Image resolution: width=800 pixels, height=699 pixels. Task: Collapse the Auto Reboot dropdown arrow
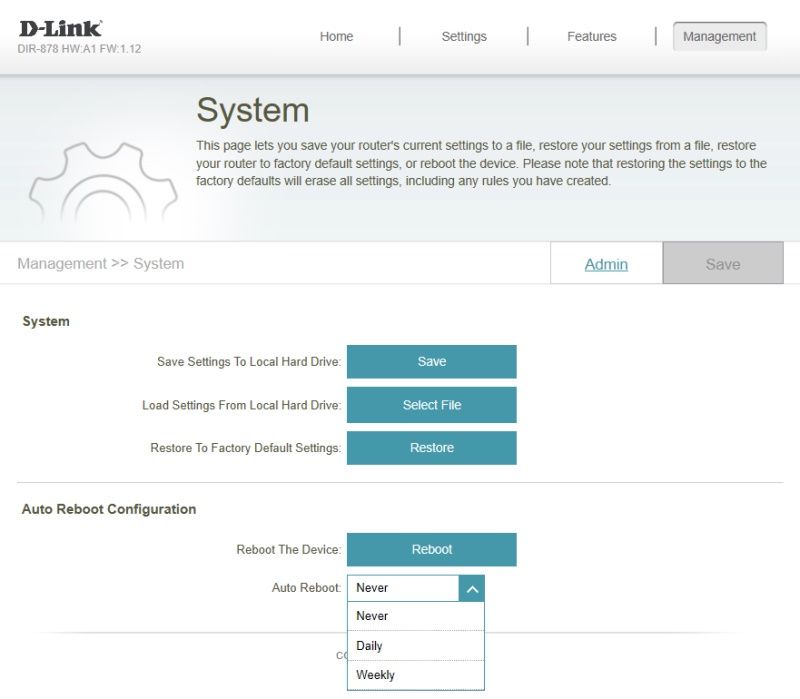coord(472,588)
